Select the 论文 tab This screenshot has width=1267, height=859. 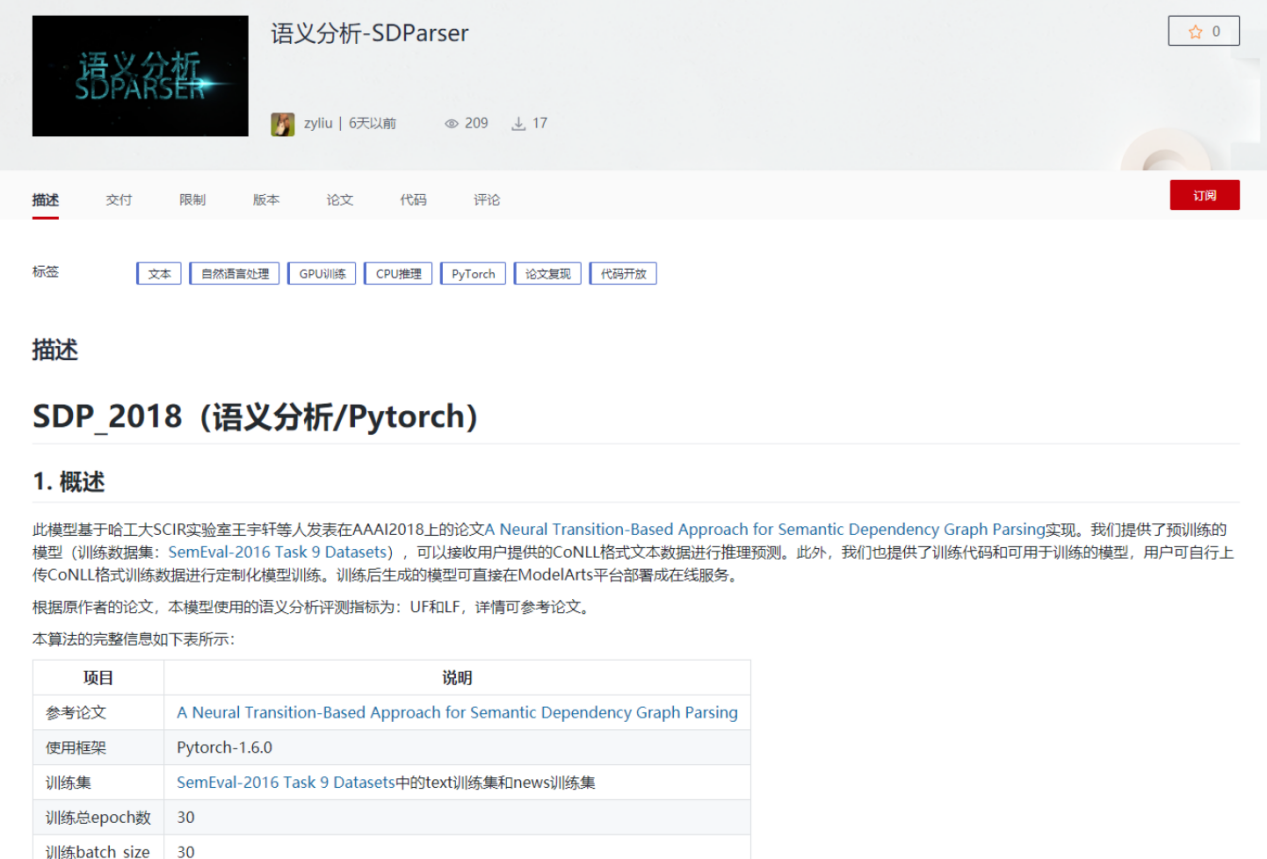340,200
